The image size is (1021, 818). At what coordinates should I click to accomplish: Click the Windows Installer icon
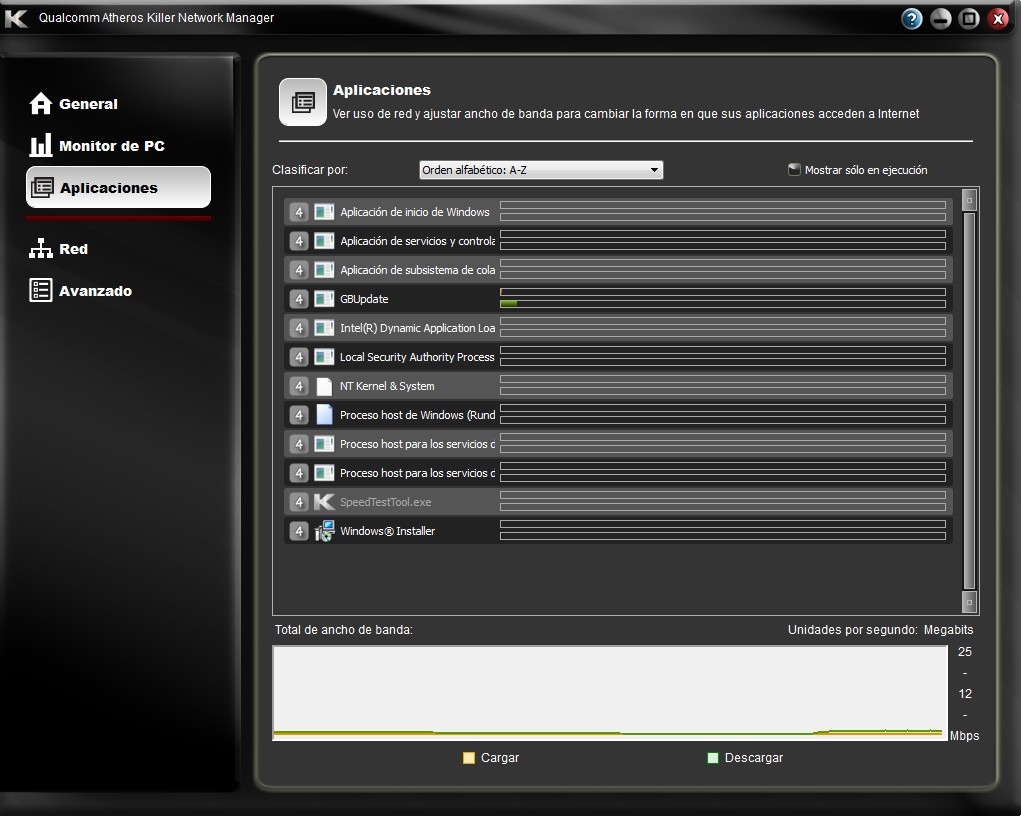click(x=324, y=531)
